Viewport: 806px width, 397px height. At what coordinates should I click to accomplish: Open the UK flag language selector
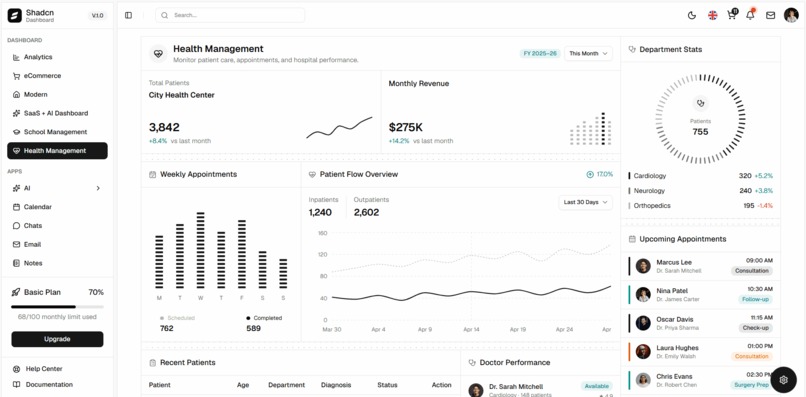coord(712,15)
